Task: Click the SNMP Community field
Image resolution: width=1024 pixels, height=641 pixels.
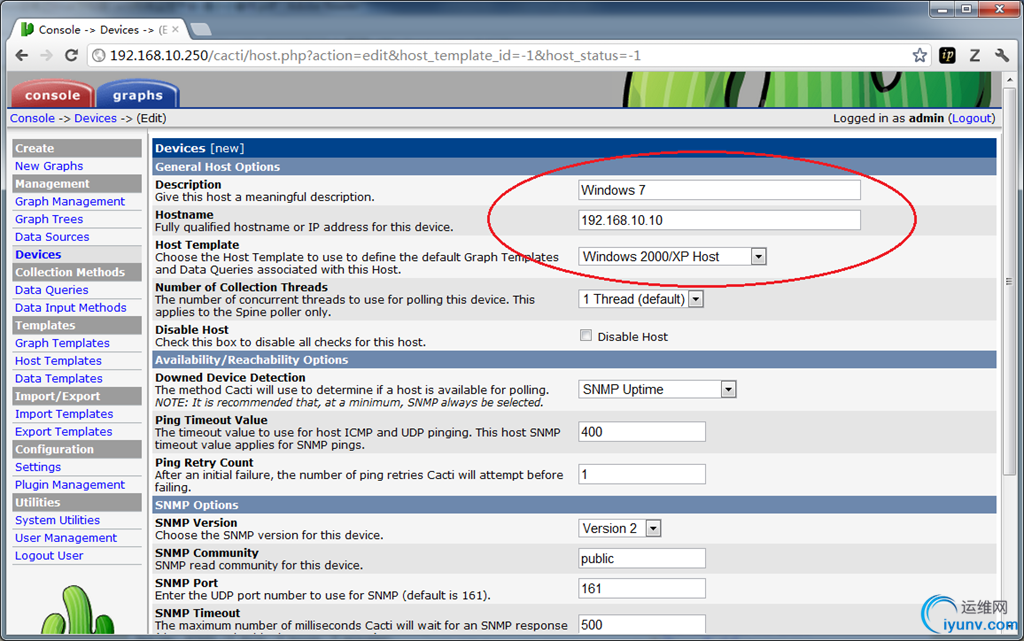Action: 641,558
